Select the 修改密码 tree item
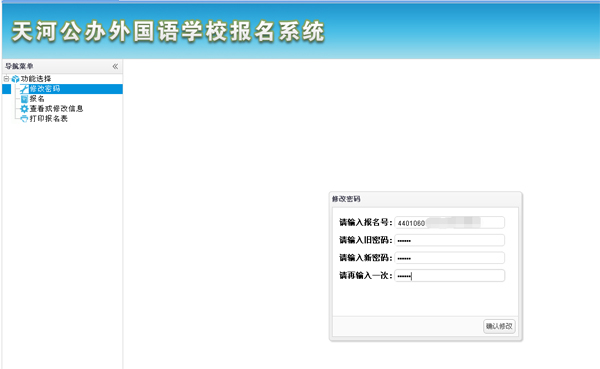 tap(45, 89)
